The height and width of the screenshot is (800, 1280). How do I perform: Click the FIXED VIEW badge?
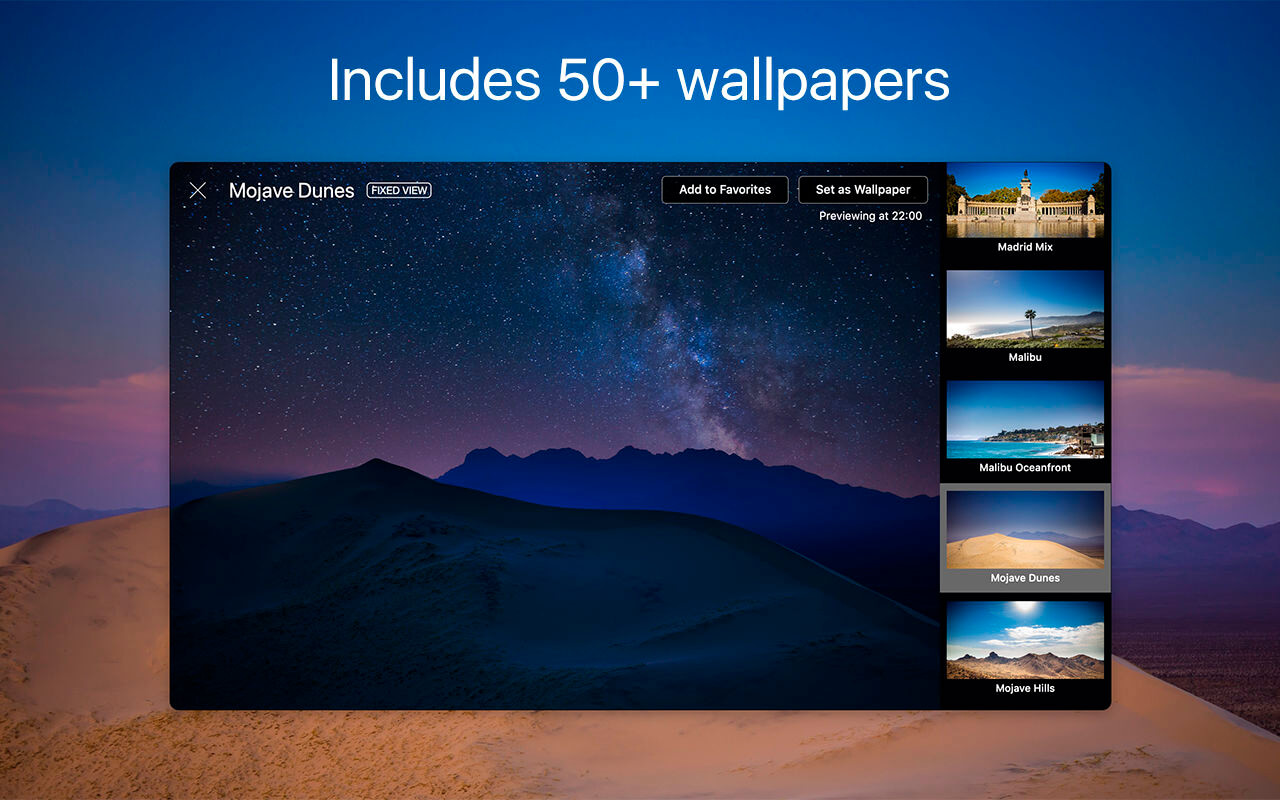399,190
